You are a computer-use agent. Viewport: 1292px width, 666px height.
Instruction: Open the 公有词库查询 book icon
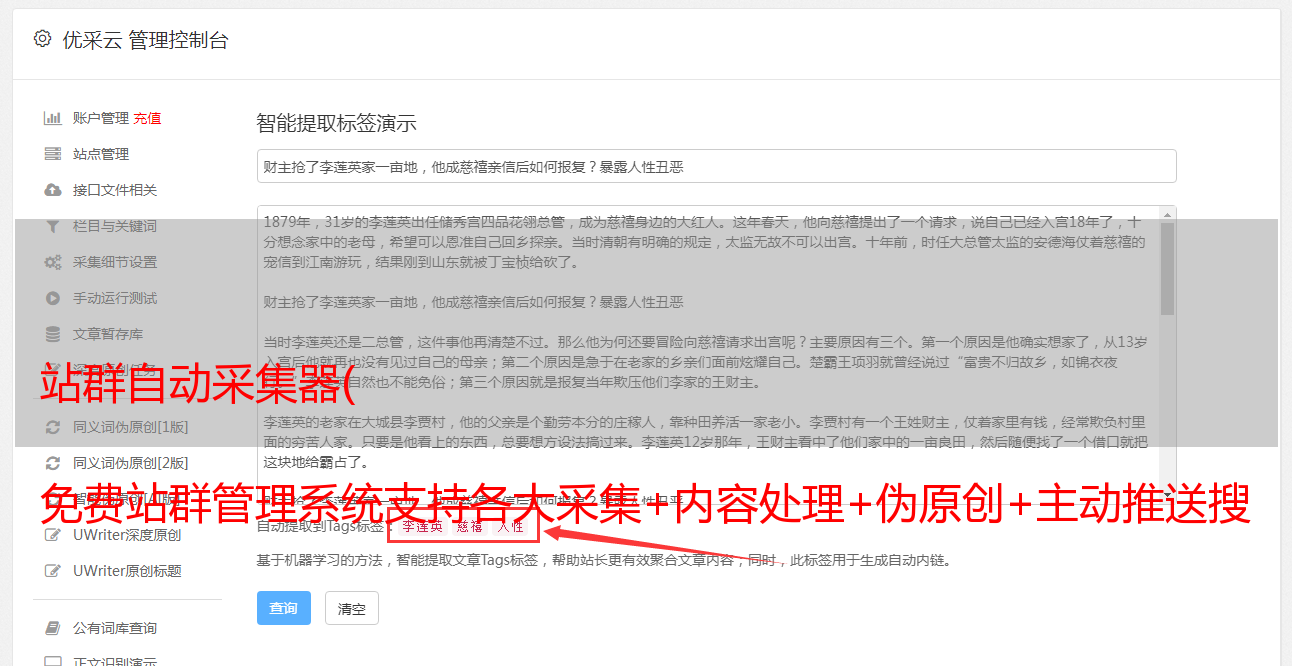pos(53,628)
